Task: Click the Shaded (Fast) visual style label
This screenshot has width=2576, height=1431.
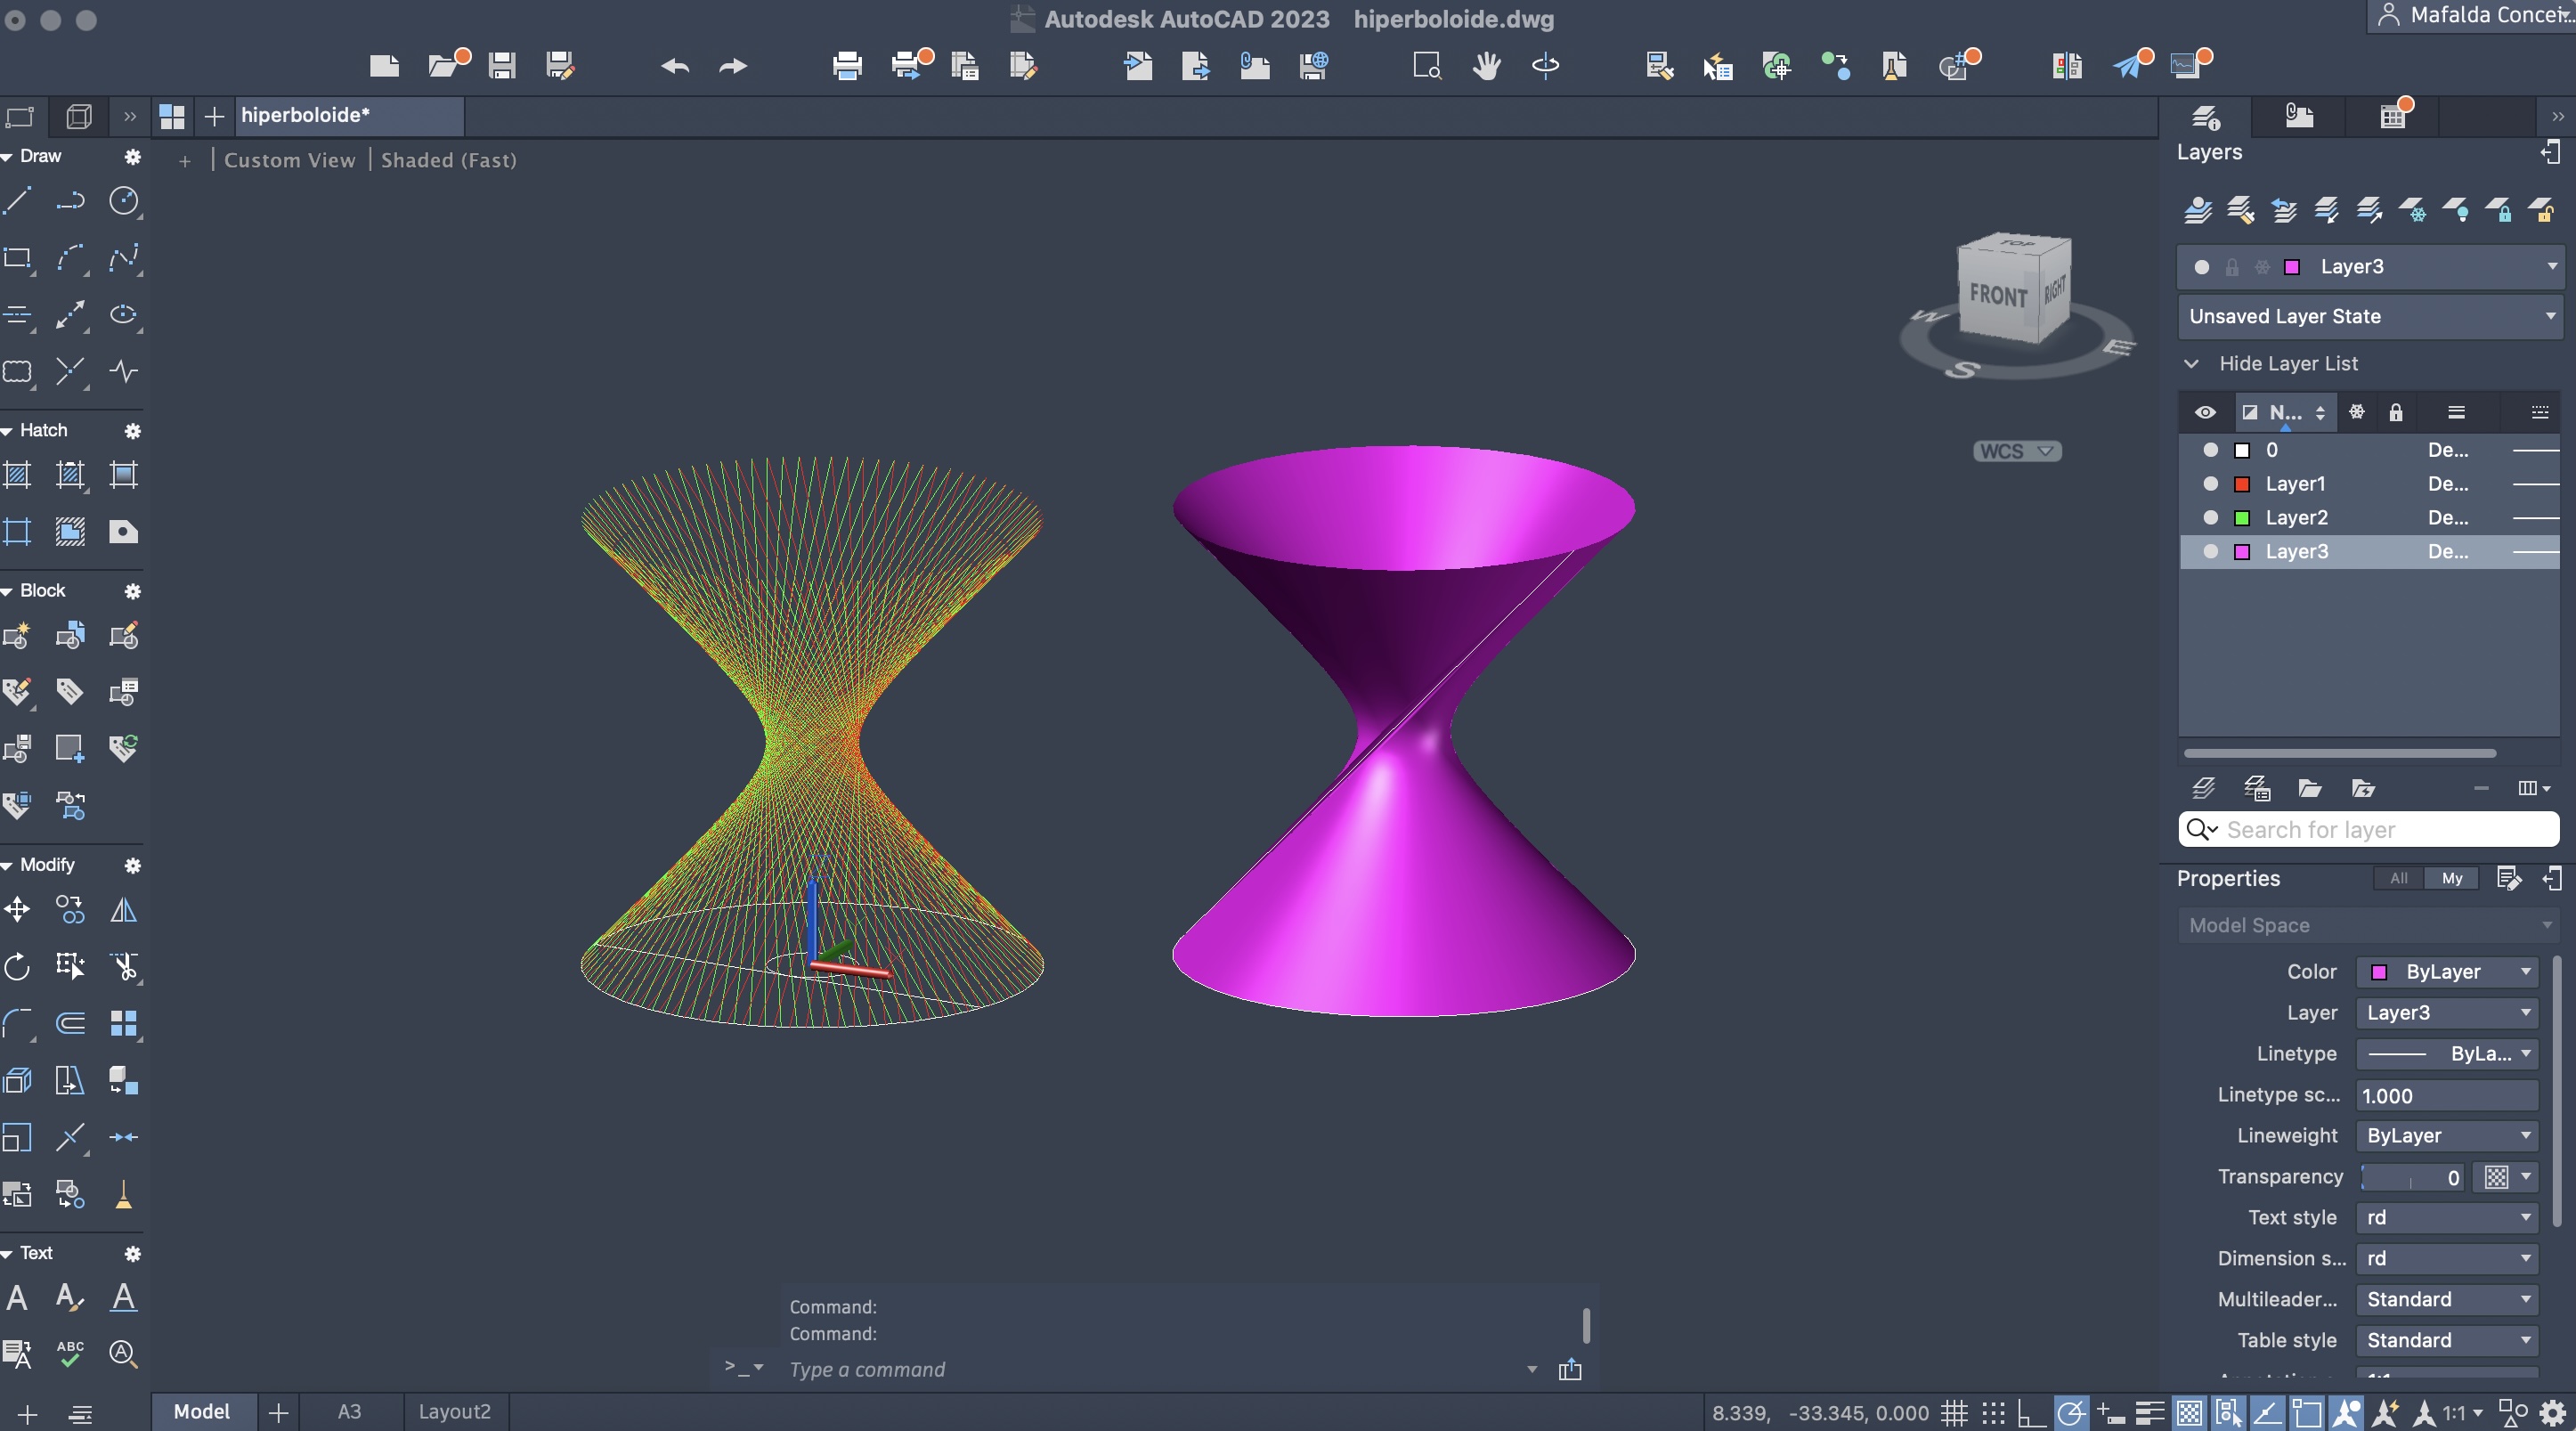Action: pos(448,160)
